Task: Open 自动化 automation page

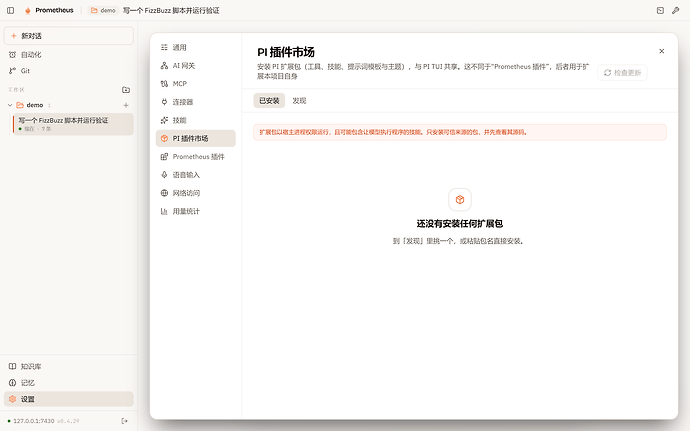Action: click(x=69, y=55)
